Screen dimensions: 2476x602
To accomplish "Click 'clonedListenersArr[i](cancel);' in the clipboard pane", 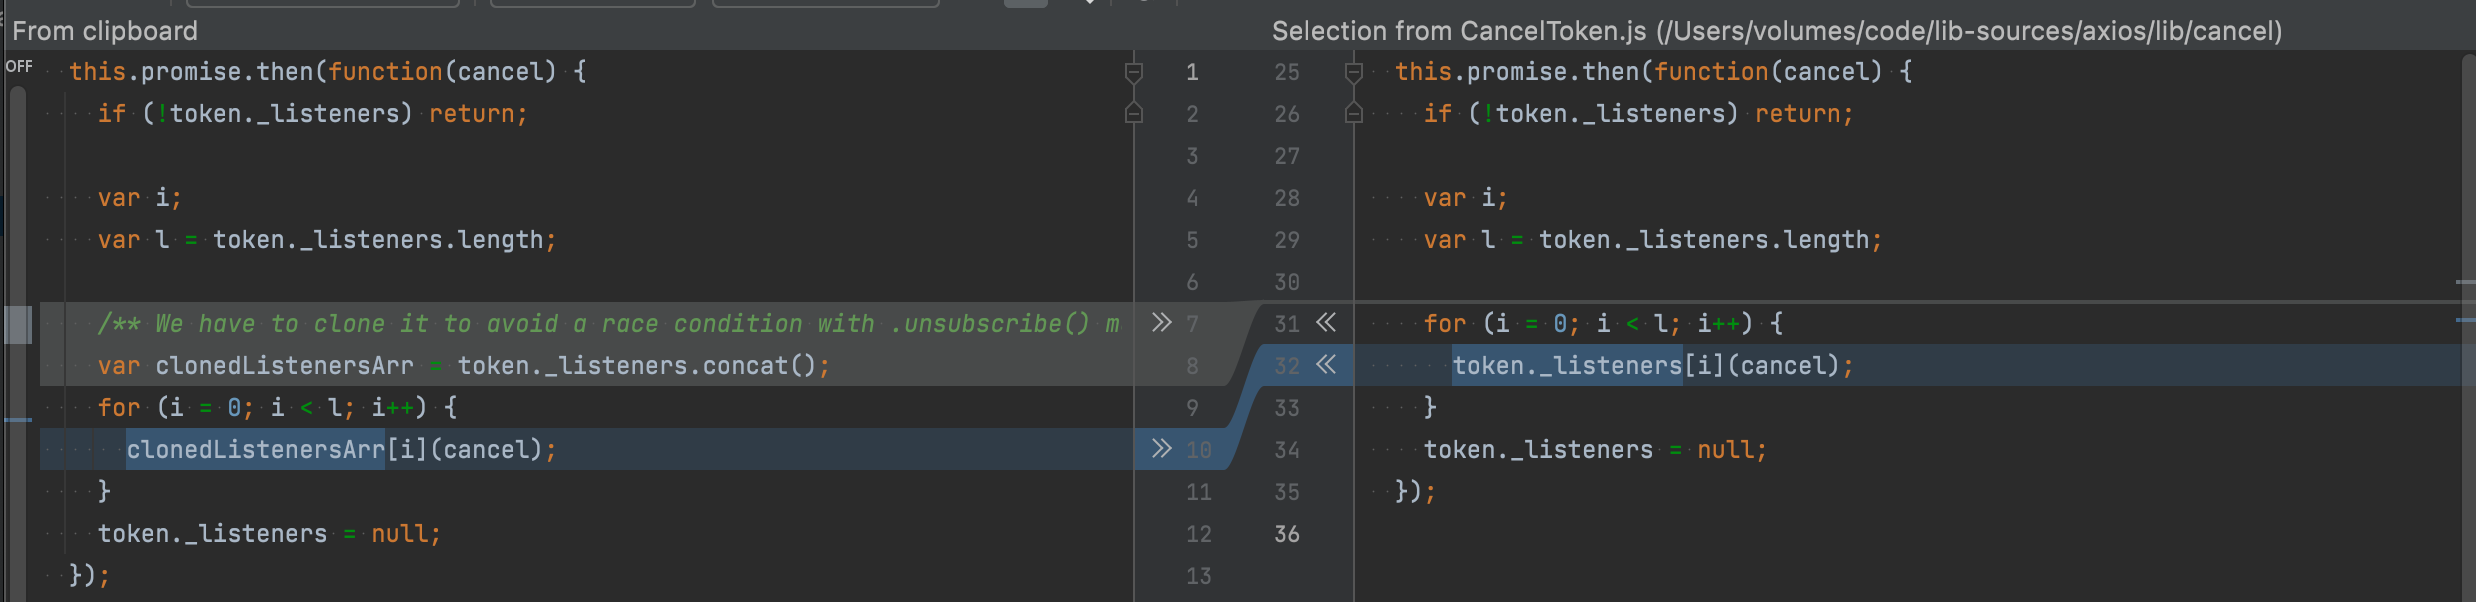I will pos(341,449).
